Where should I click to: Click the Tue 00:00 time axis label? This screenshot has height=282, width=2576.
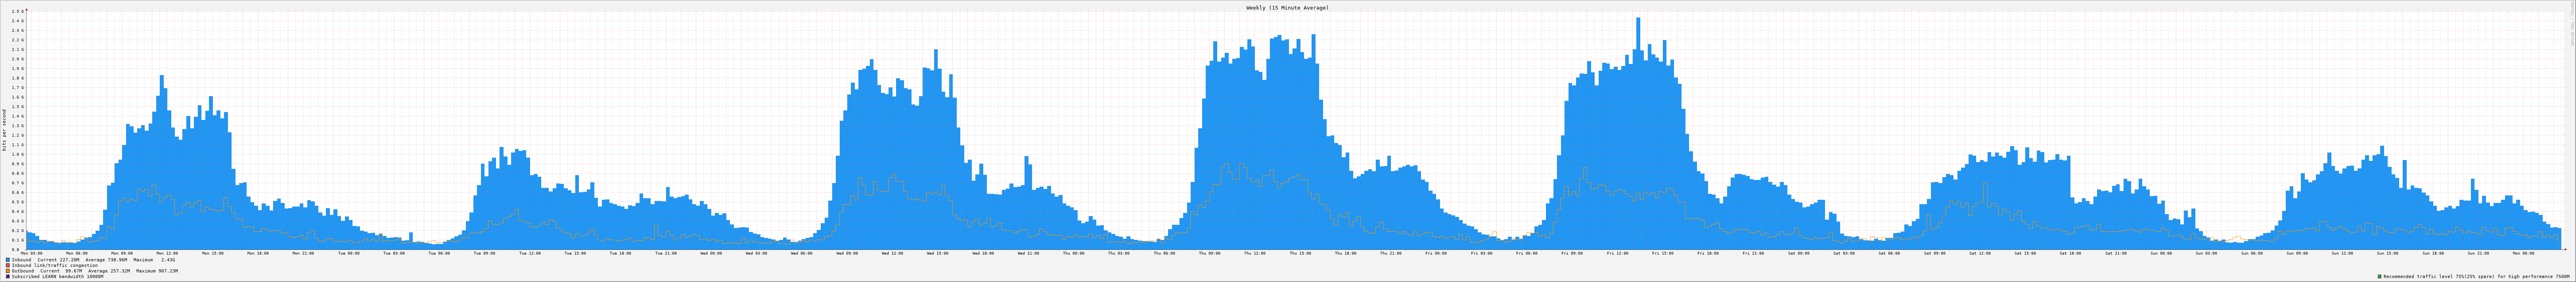(x=348, y=253)
